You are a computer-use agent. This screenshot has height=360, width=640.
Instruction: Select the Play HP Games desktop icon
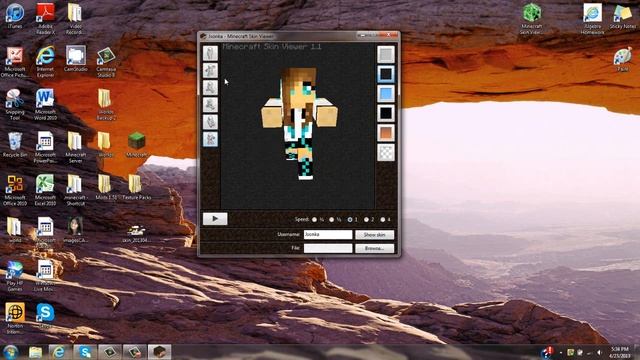point(15,276)
